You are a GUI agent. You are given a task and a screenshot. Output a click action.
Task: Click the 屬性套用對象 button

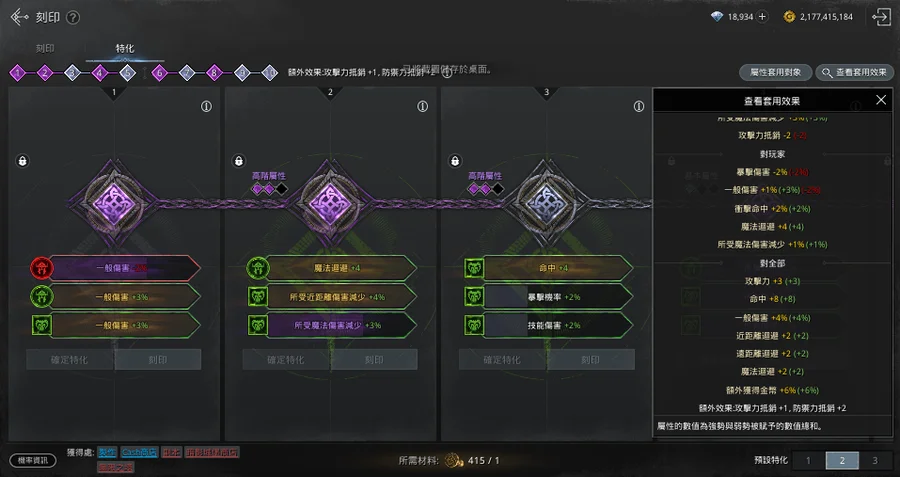(x=775, y=72)
